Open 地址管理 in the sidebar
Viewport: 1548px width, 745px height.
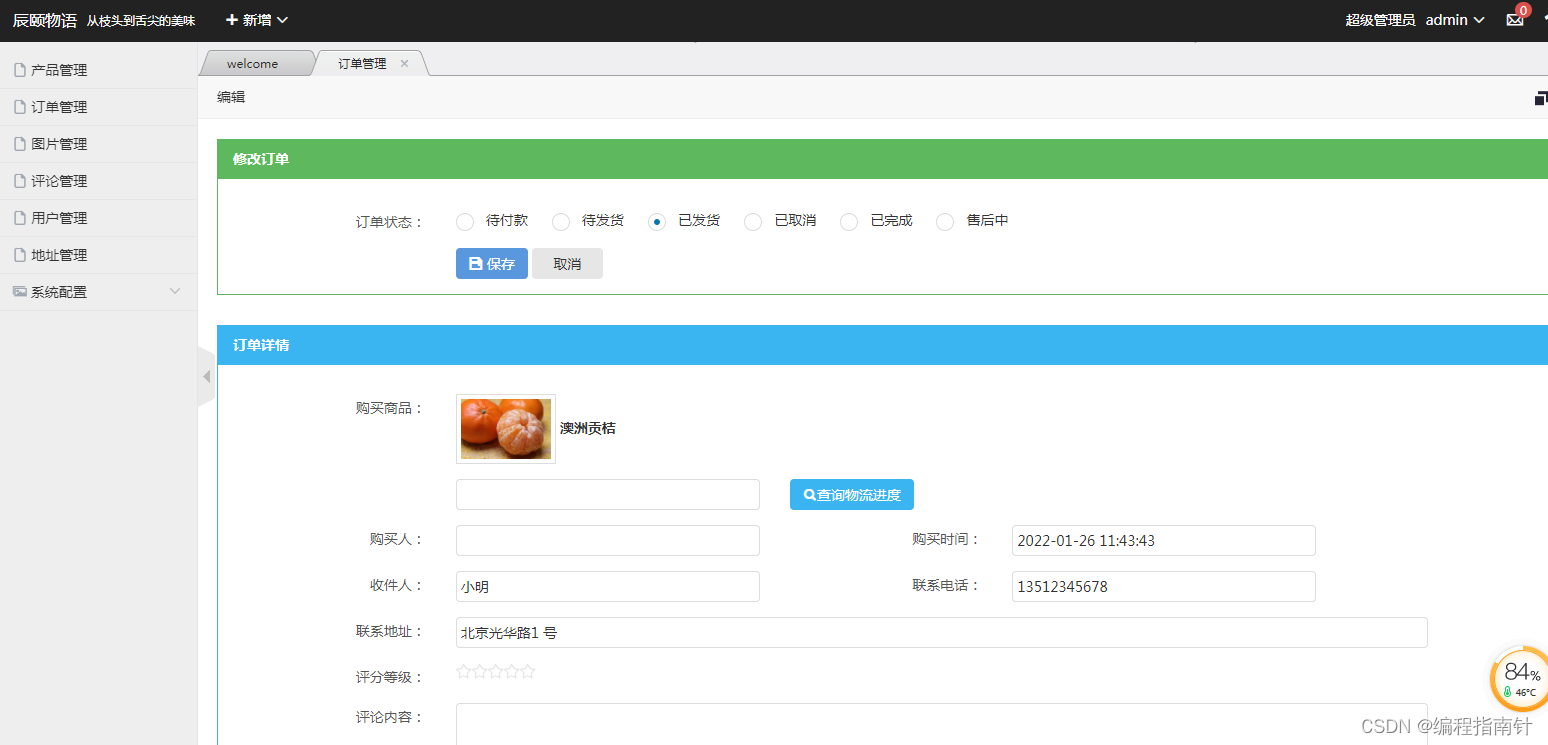pos(98,255)
